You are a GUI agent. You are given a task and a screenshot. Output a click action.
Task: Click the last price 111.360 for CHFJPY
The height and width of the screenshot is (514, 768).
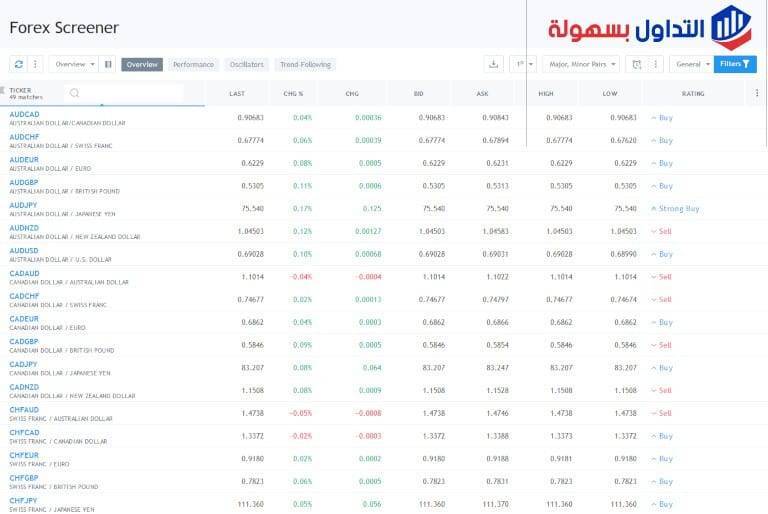(x=250, y=504)
